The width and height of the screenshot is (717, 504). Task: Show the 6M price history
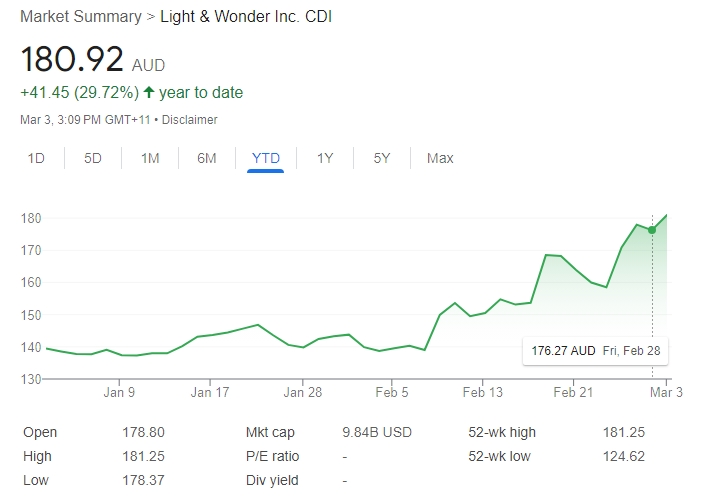click(207, 158)
